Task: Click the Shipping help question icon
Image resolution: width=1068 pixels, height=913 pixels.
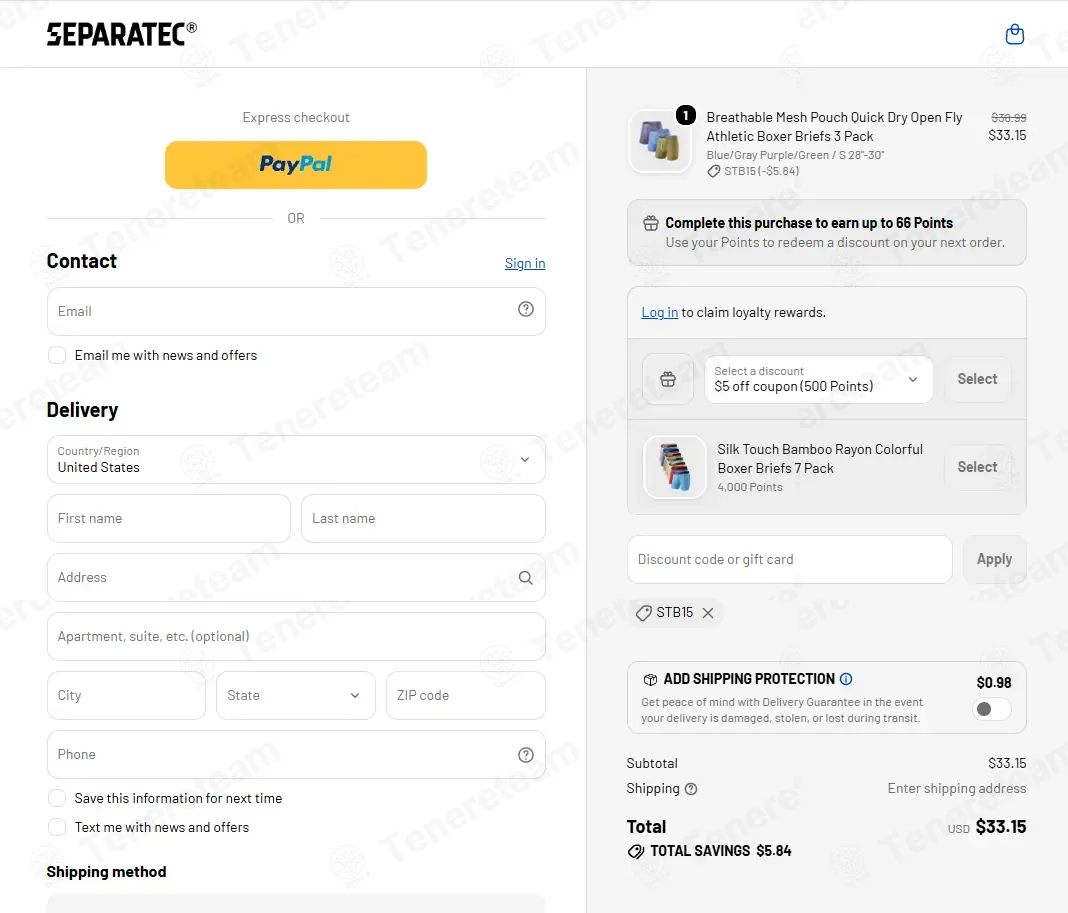Action: click(x=691, y=789)
